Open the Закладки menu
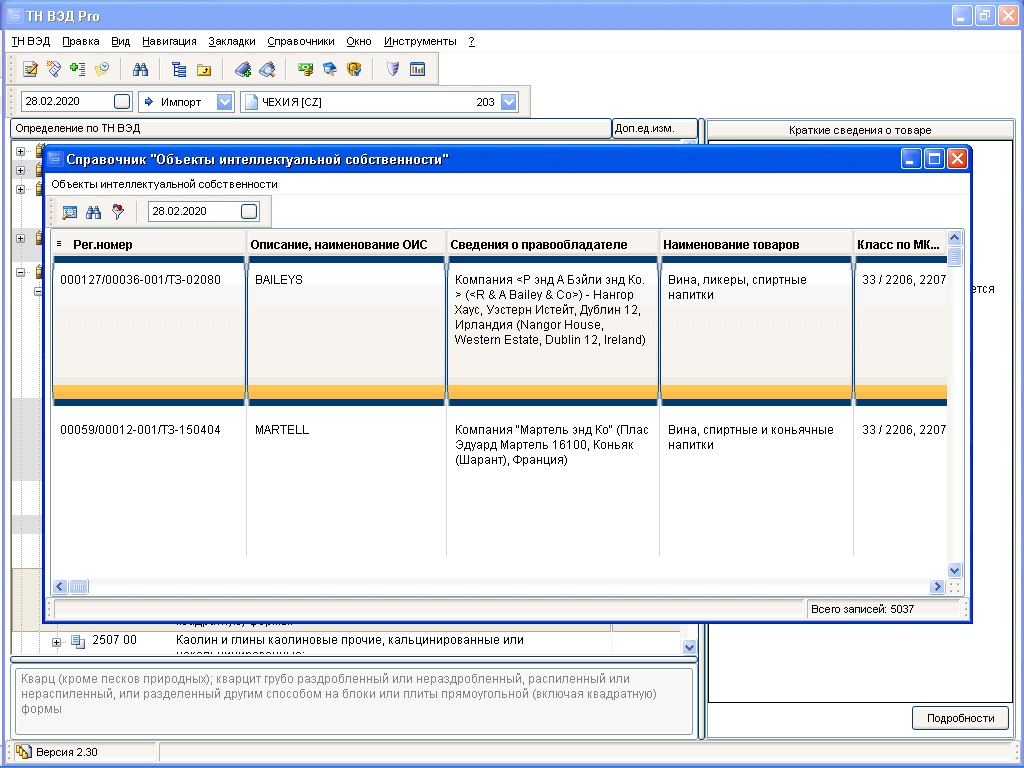Viewport: 1024px width, 768px height. [232, 41]
